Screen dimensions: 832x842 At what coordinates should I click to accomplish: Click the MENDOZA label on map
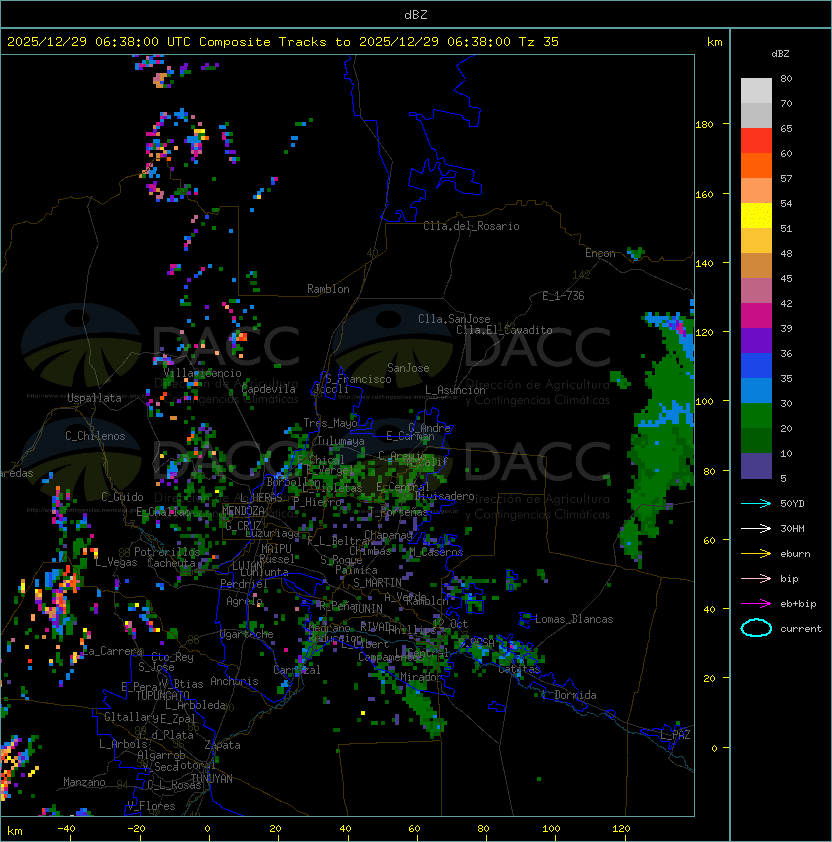pos(243,510)
